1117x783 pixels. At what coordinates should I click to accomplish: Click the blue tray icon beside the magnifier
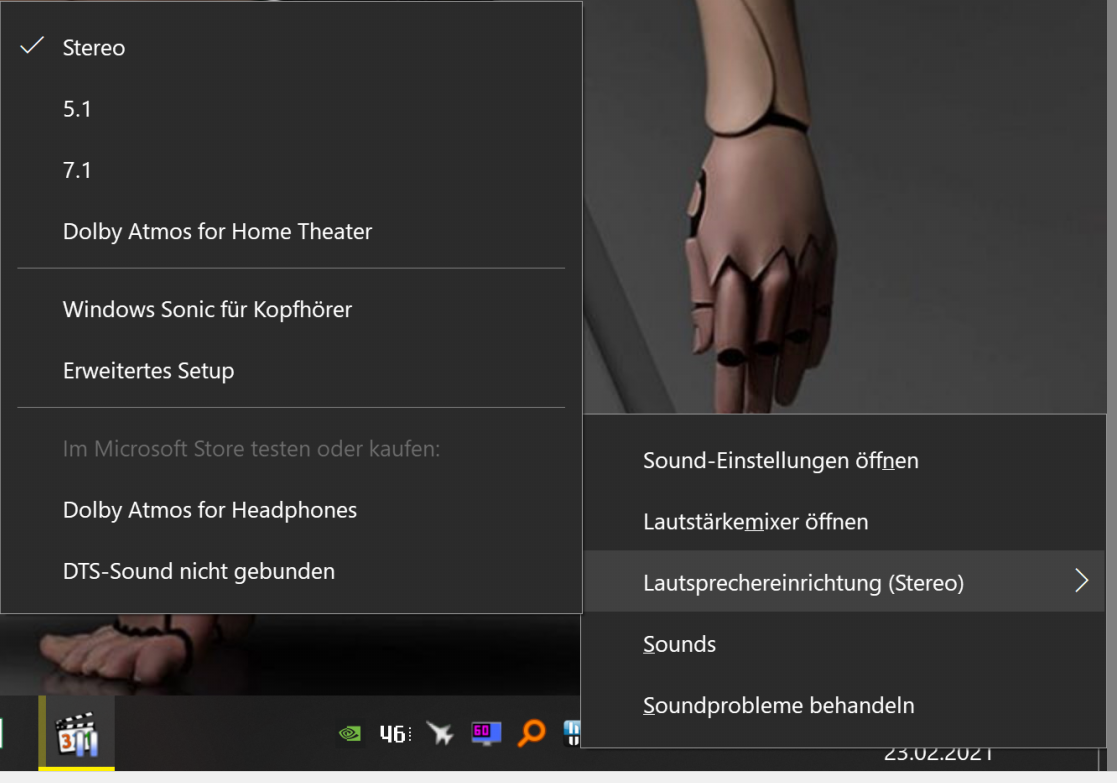pyautogui.click(x=571, y=733)
